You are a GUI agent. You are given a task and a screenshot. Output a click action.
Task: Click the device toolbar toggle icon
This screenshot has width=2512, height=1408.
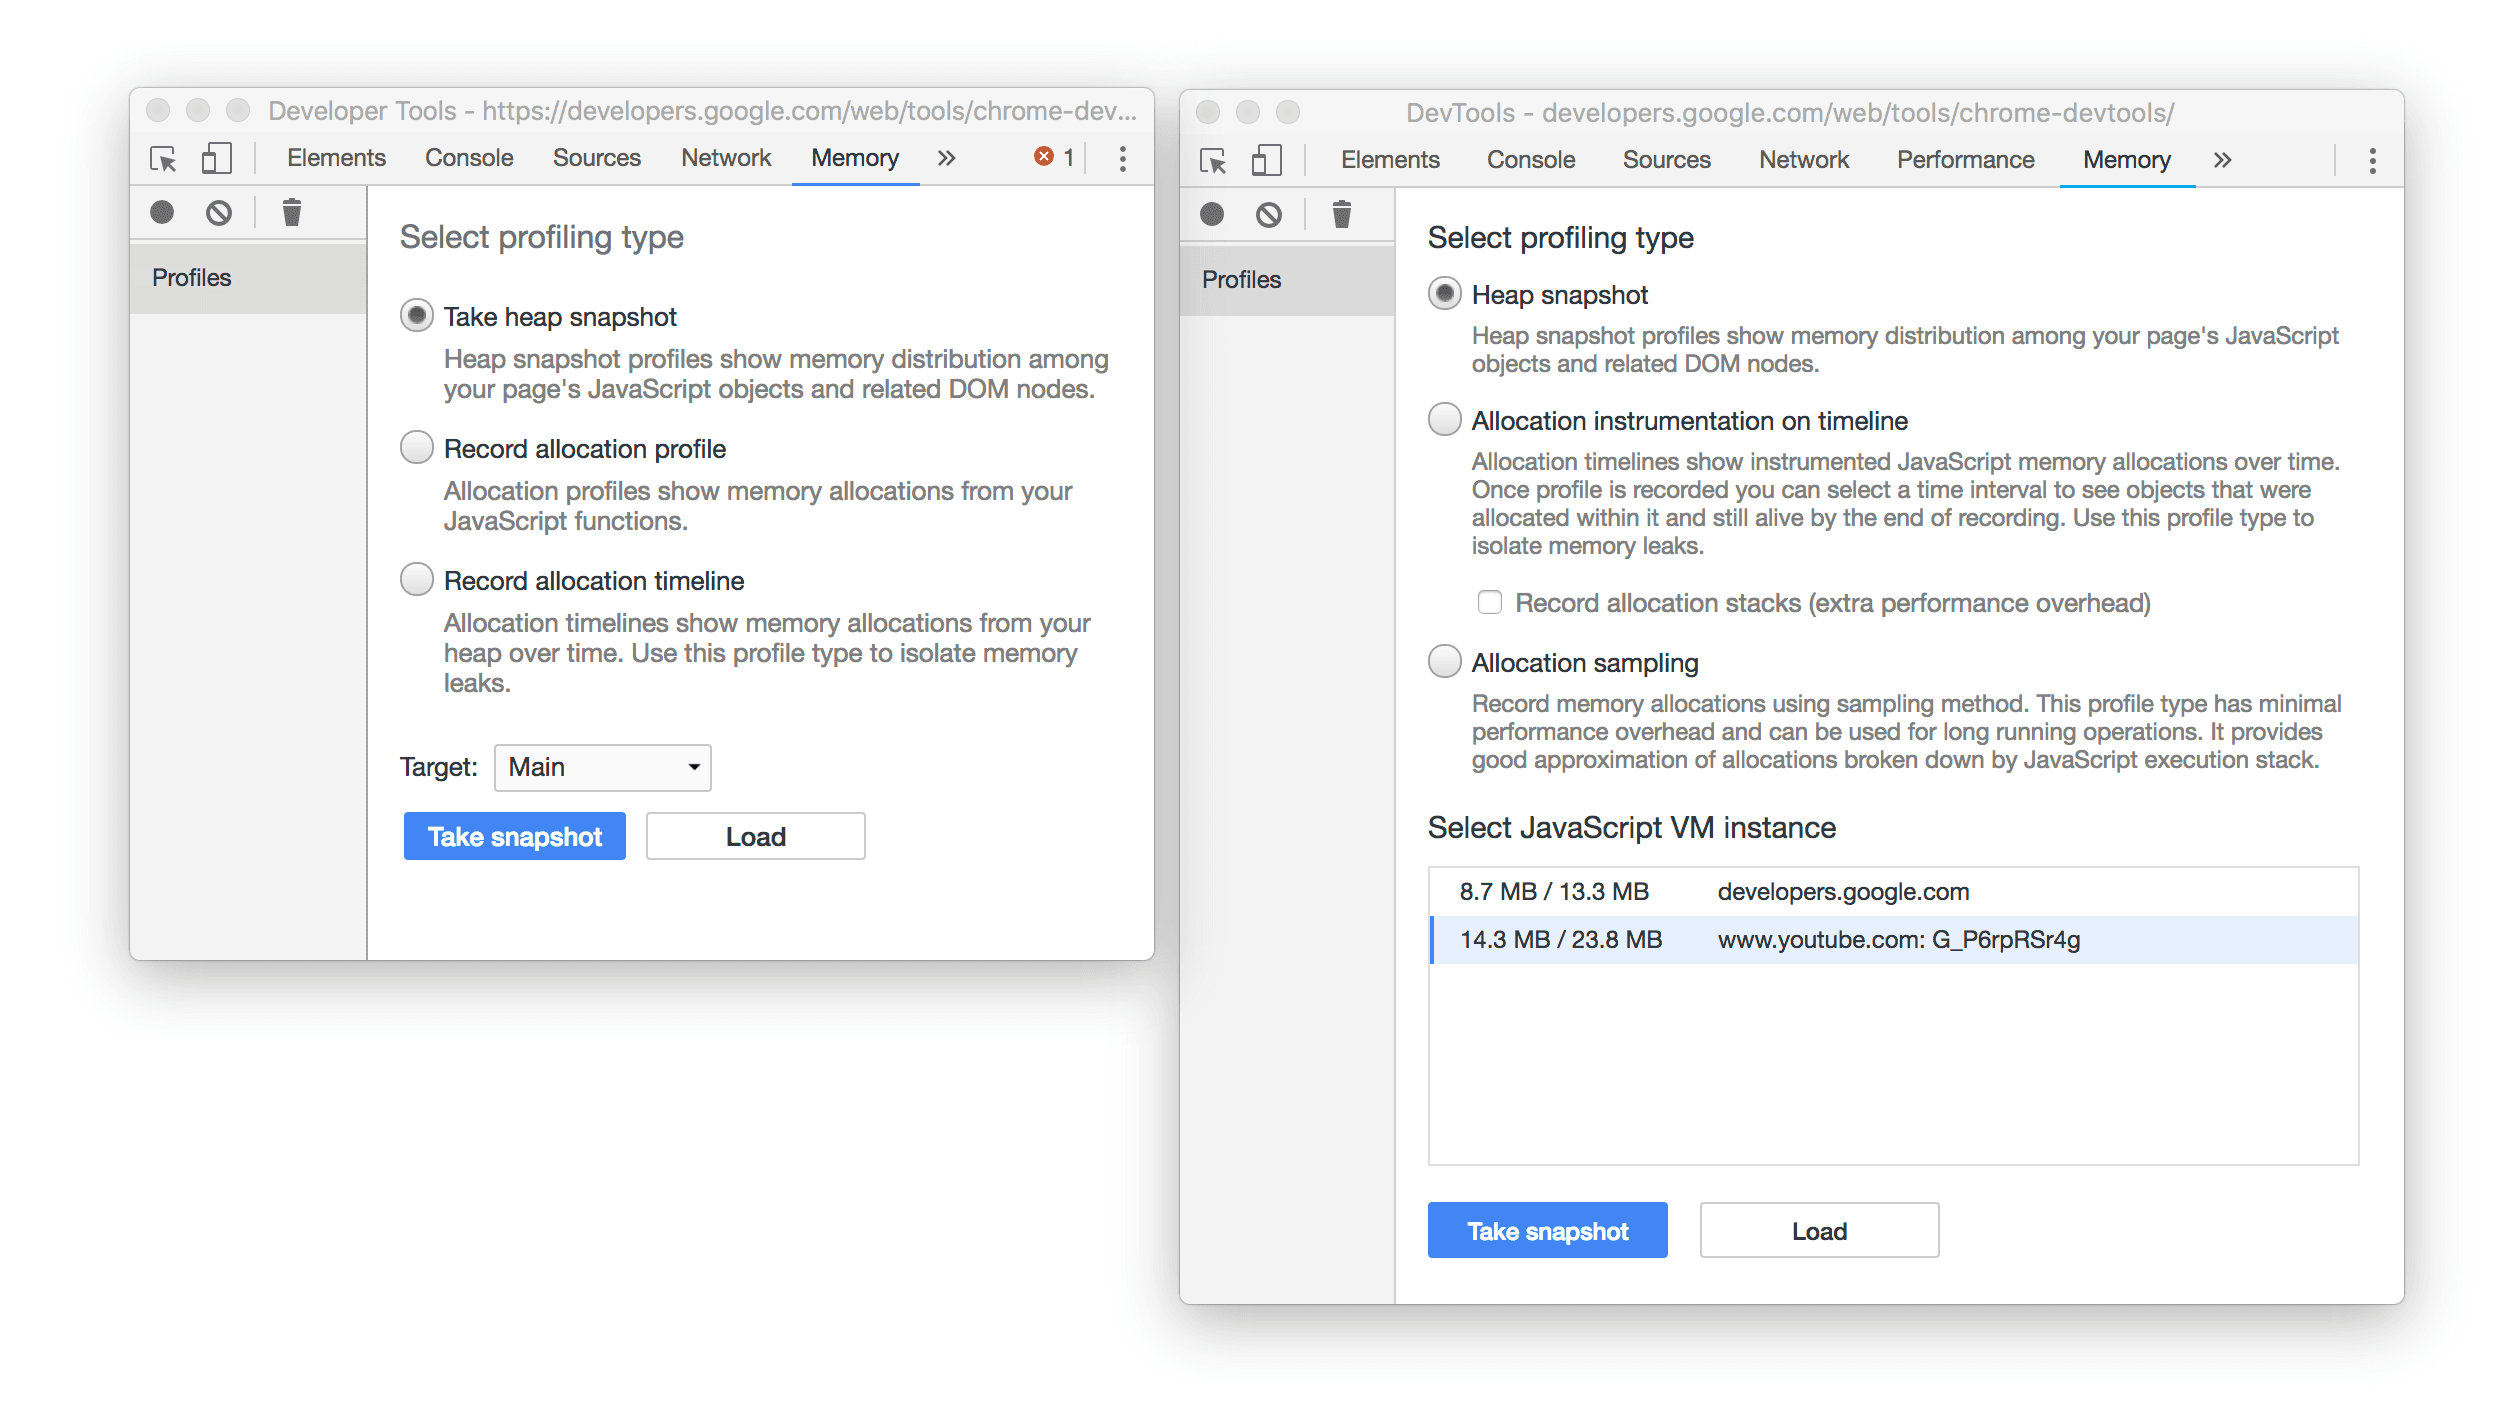click(x=216, y=159)
